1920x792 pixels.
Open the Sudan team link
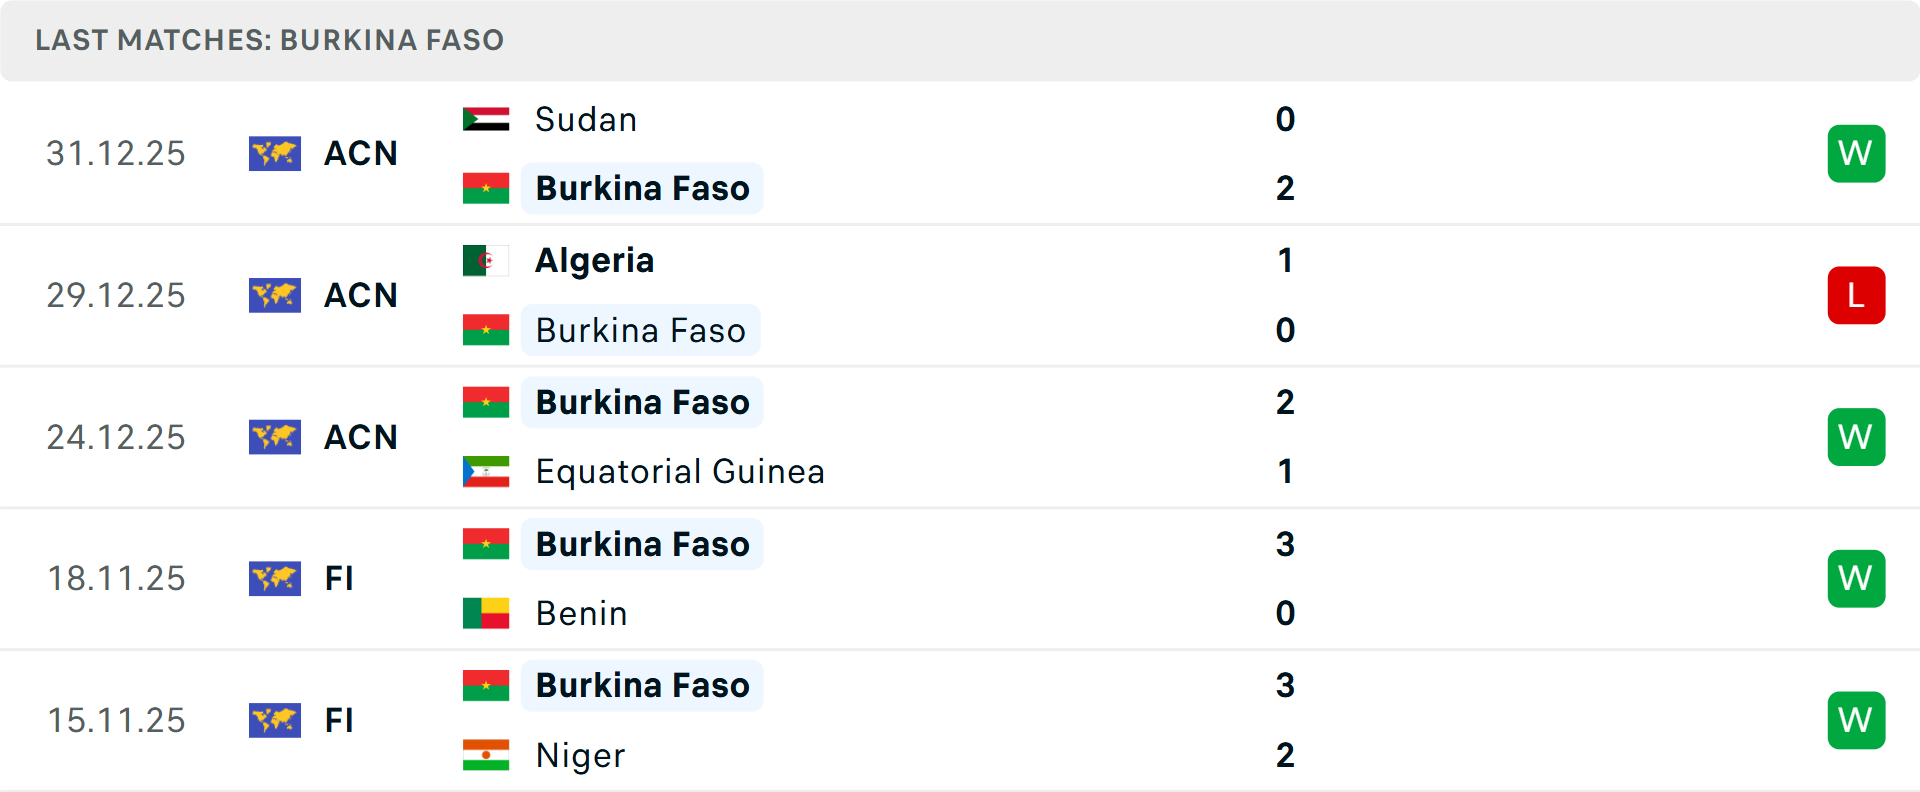[x=586, y=120]
